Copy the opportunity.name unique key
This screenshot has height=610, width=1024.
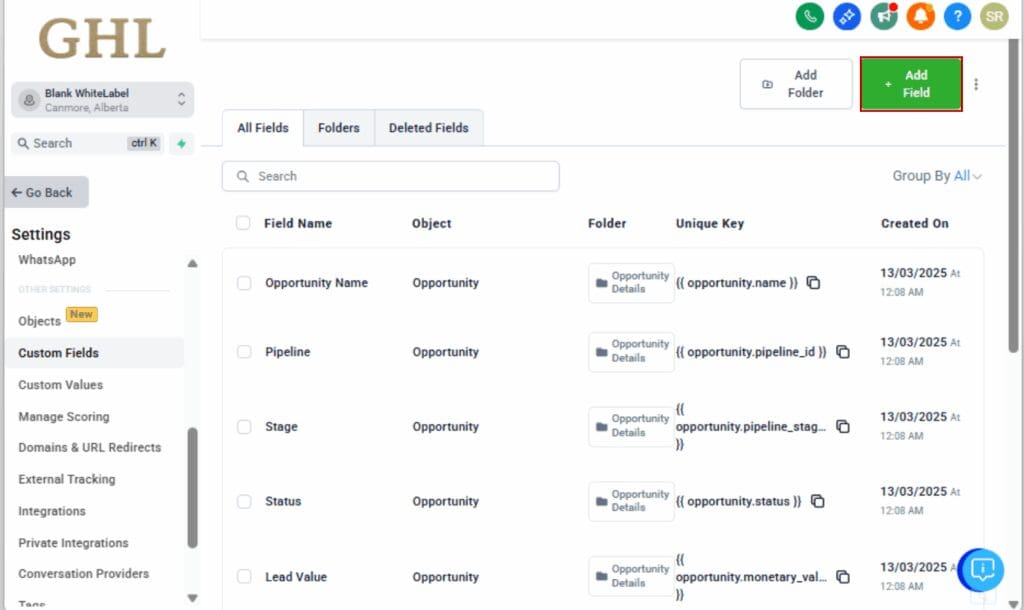813,283
